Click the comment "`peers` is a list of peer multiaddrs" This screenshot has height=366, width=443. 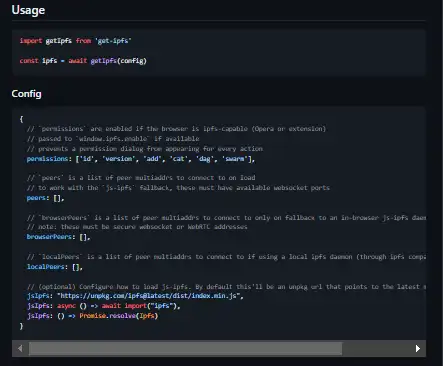[141, 178]
